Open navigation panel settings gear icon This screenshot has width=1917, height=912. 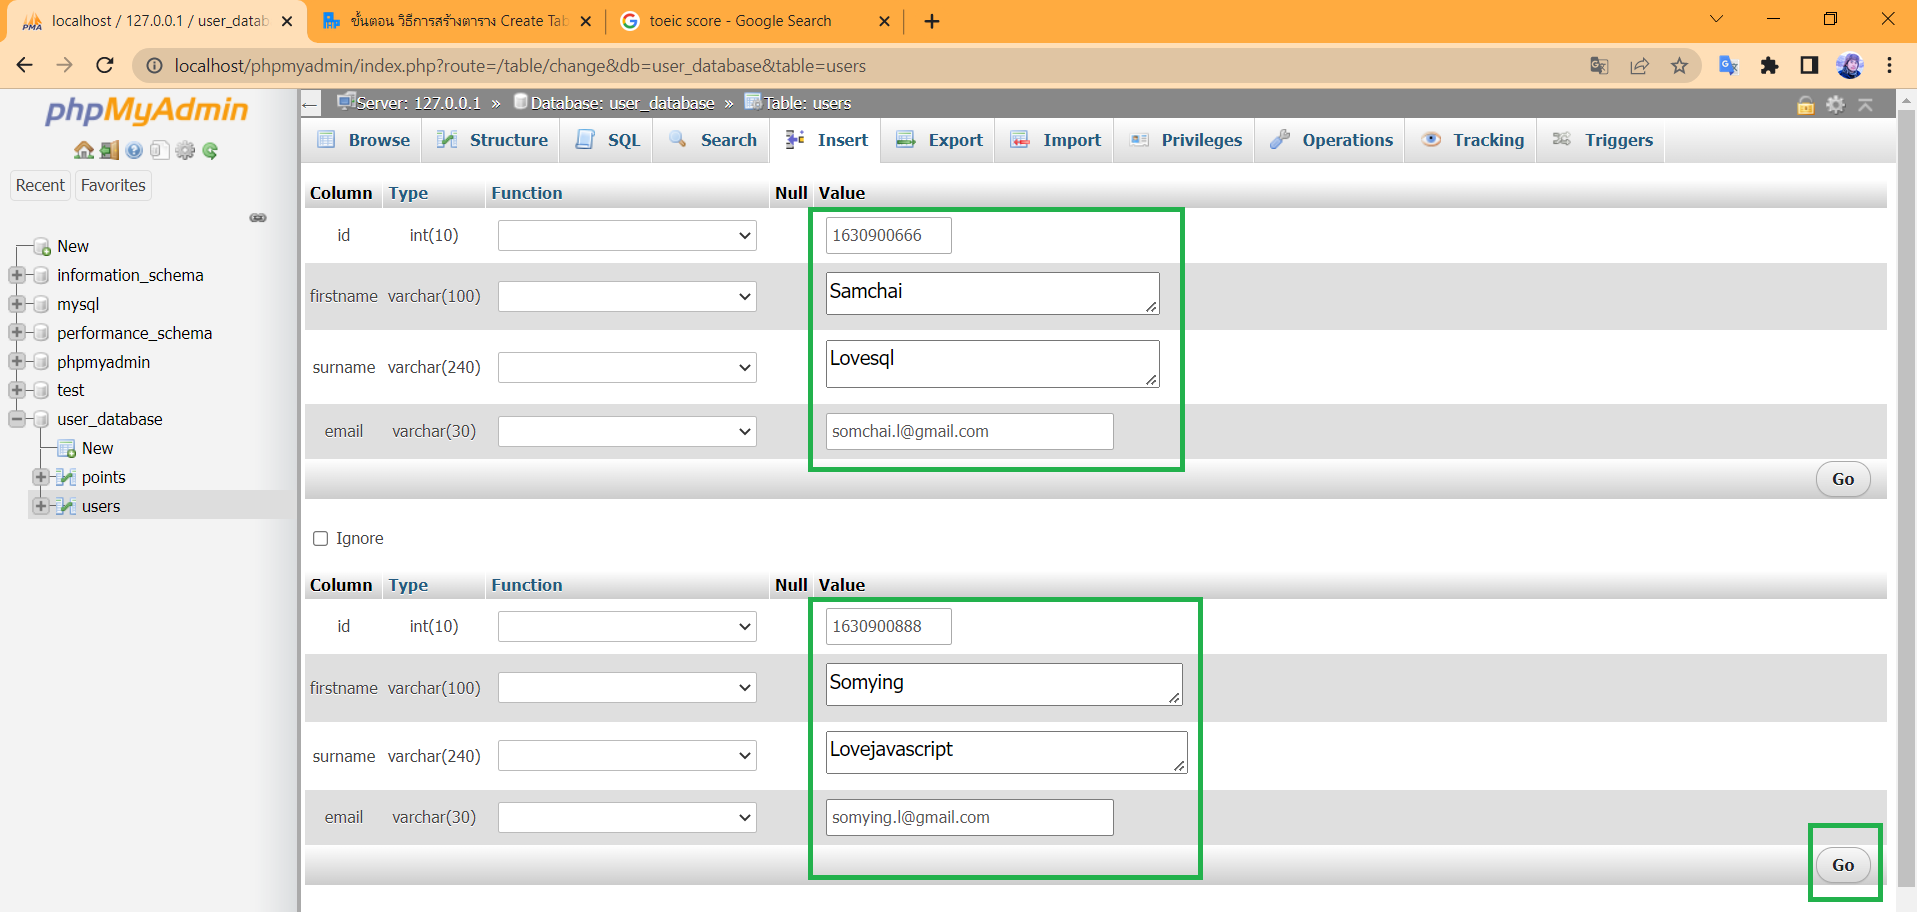tap(185, 151)
